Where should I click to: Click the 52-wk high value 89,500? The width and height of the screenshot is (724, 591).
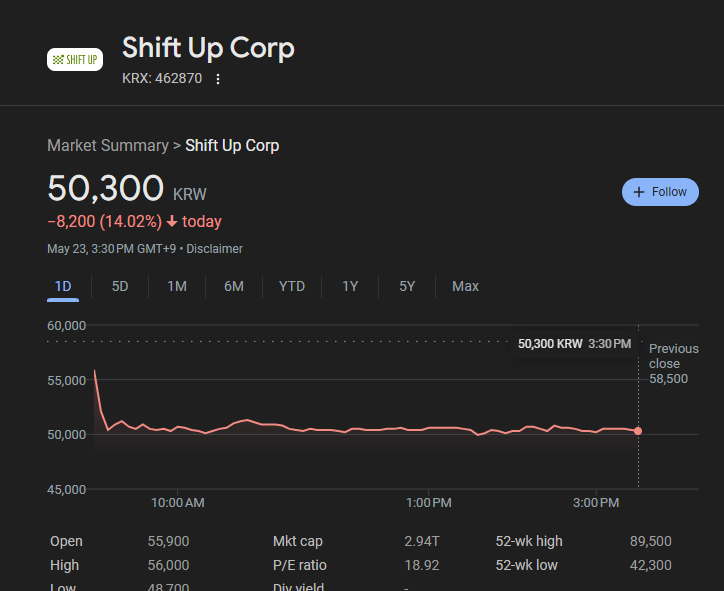[x=651, y=541]
